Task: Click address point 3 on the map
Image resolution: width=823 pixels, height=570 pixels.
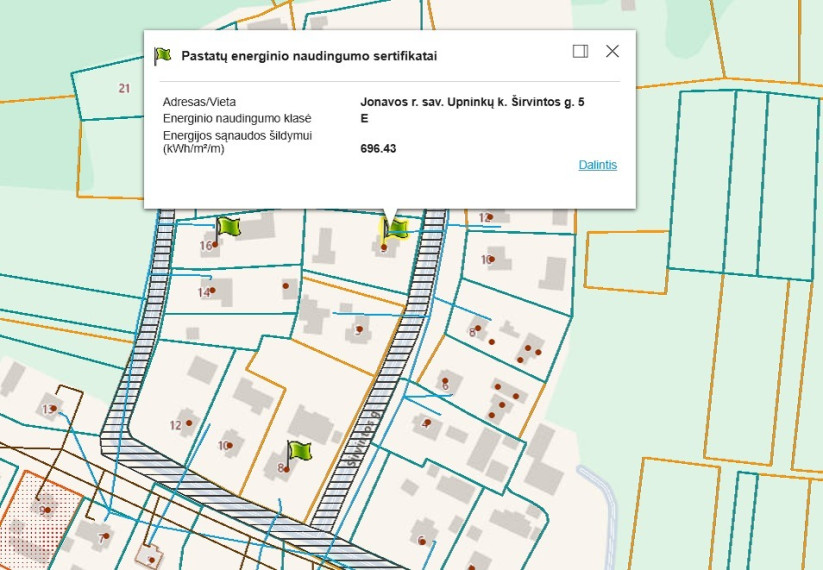Action: [x=359, y=330]
